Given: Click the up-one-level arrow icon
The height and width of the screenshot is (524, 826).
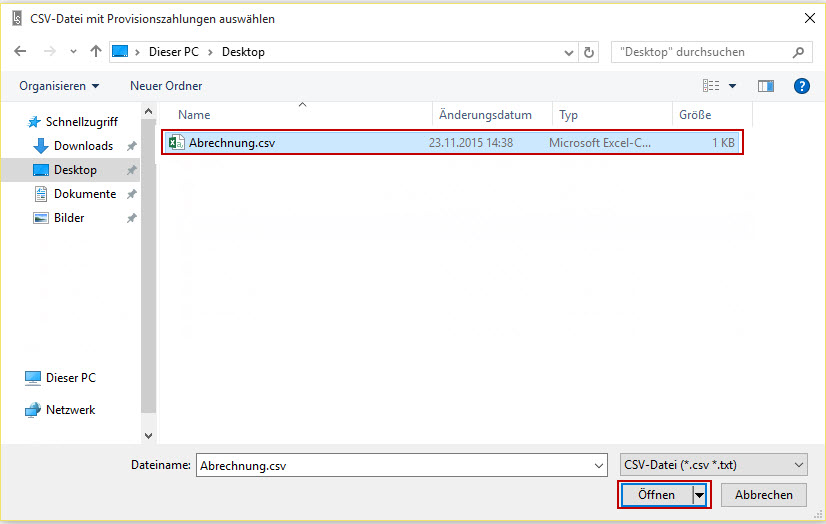Looking at the screenshot, I should 96,52.
